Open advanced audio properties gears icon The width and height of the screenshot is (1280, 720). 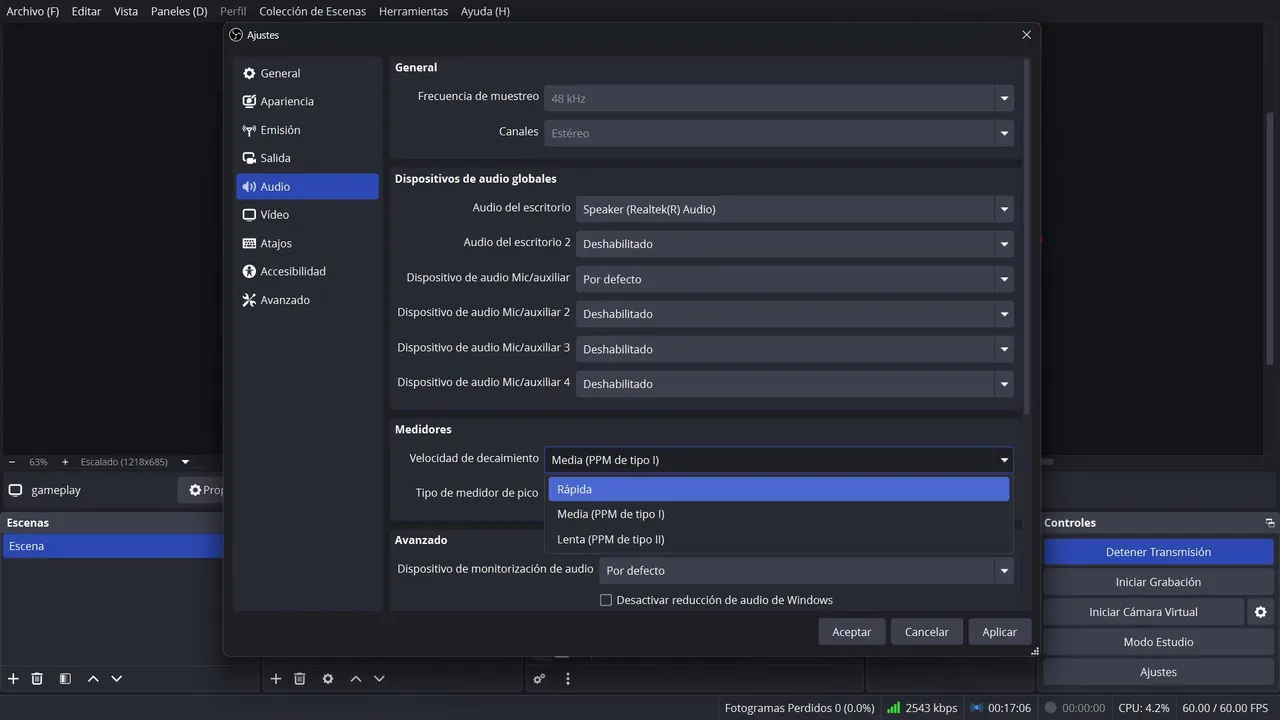click(x=539, y=678)
